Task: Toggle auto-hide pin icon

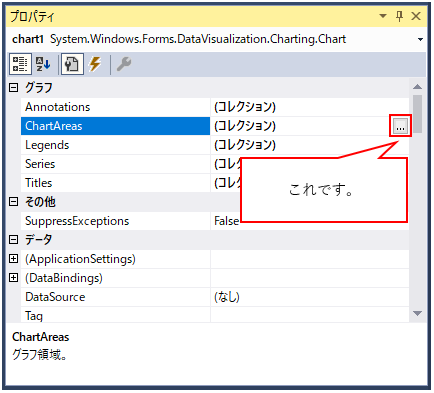Action: (x=399, y=16)
